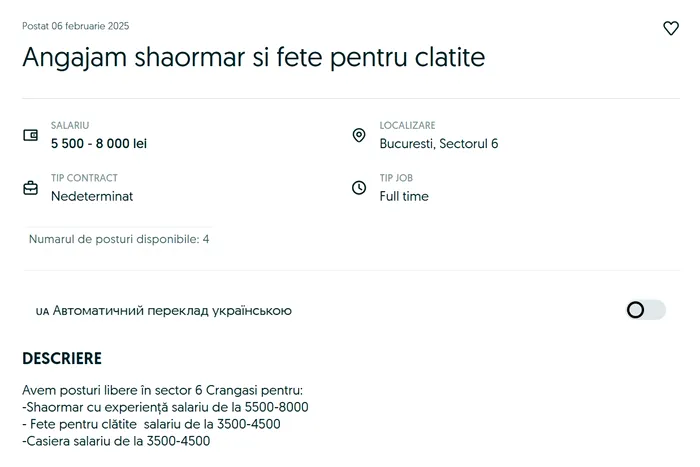Click the UA language badge
The height and width of the screenshot is (467, 700).
pos(42,311)
